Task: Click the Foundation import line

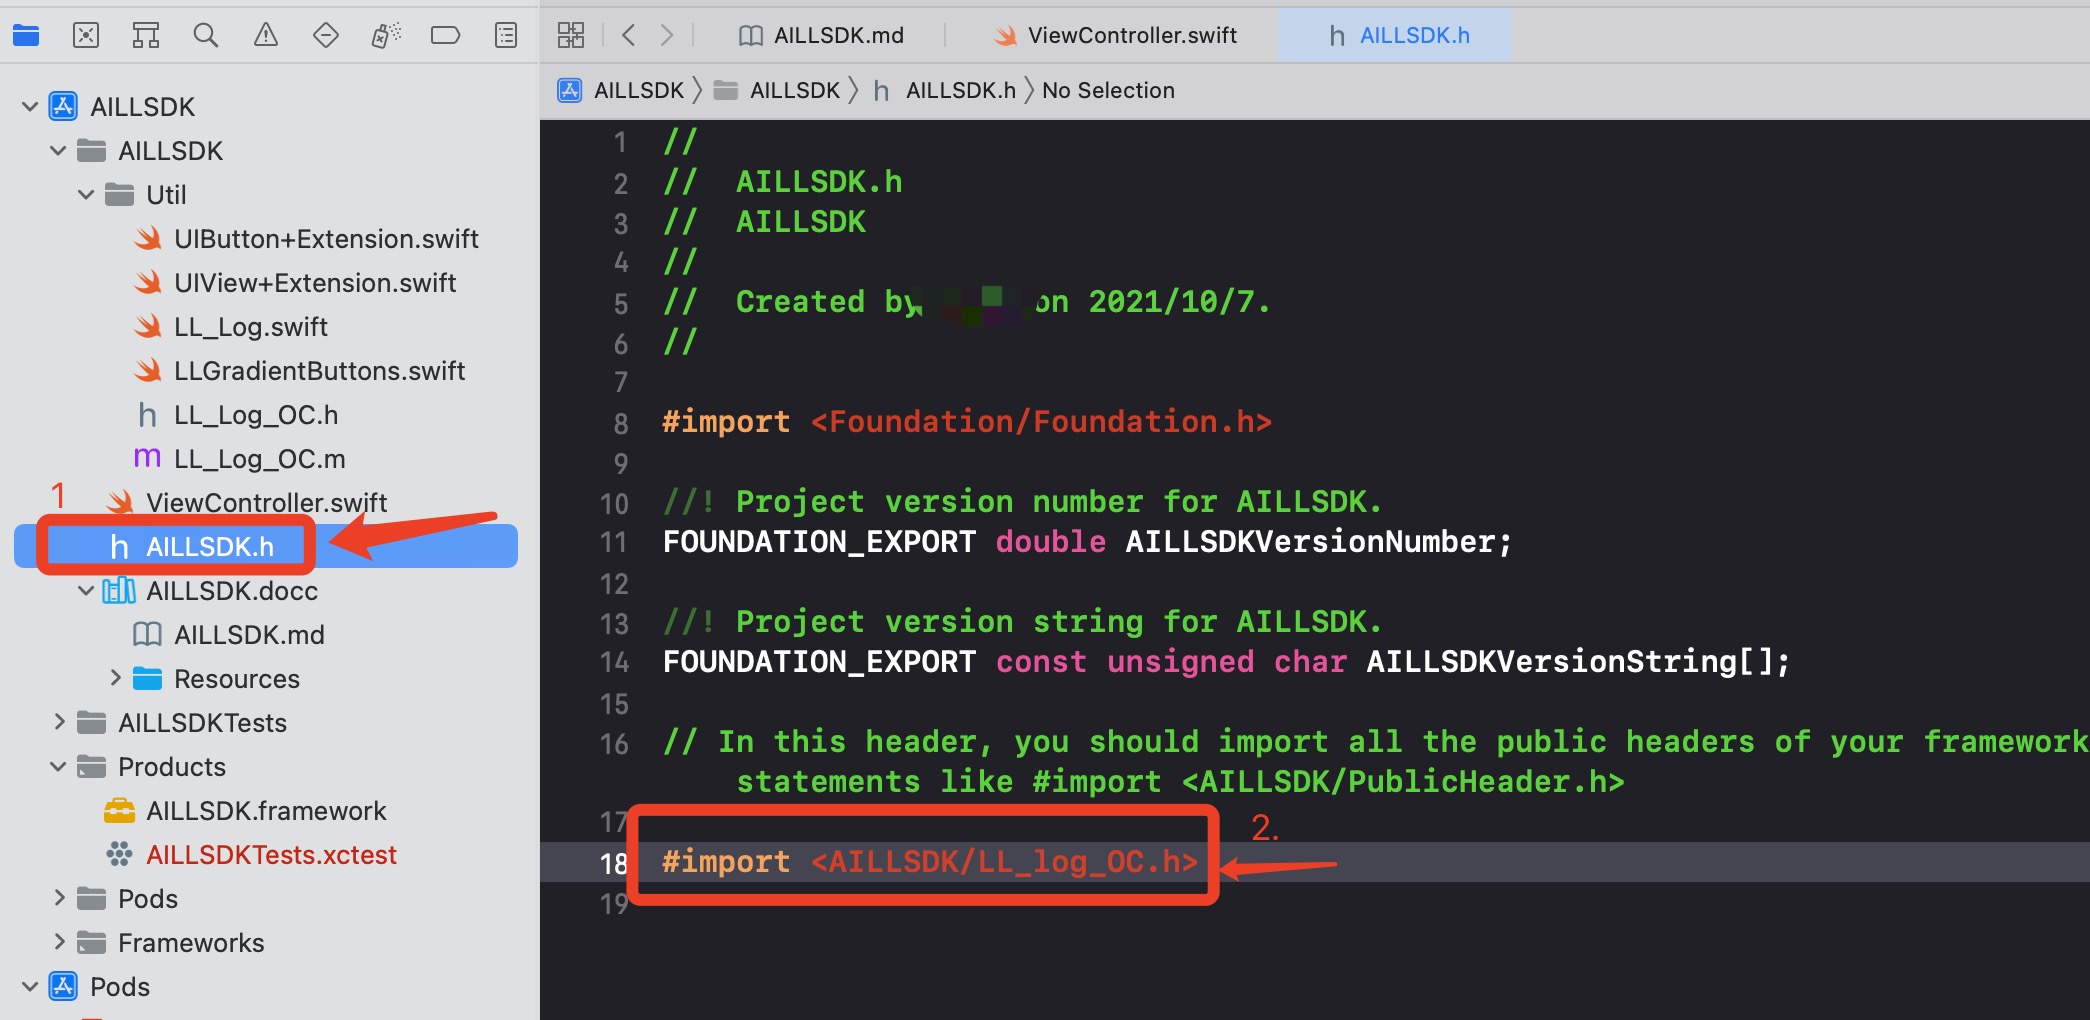Action: (x=967, y=422)
